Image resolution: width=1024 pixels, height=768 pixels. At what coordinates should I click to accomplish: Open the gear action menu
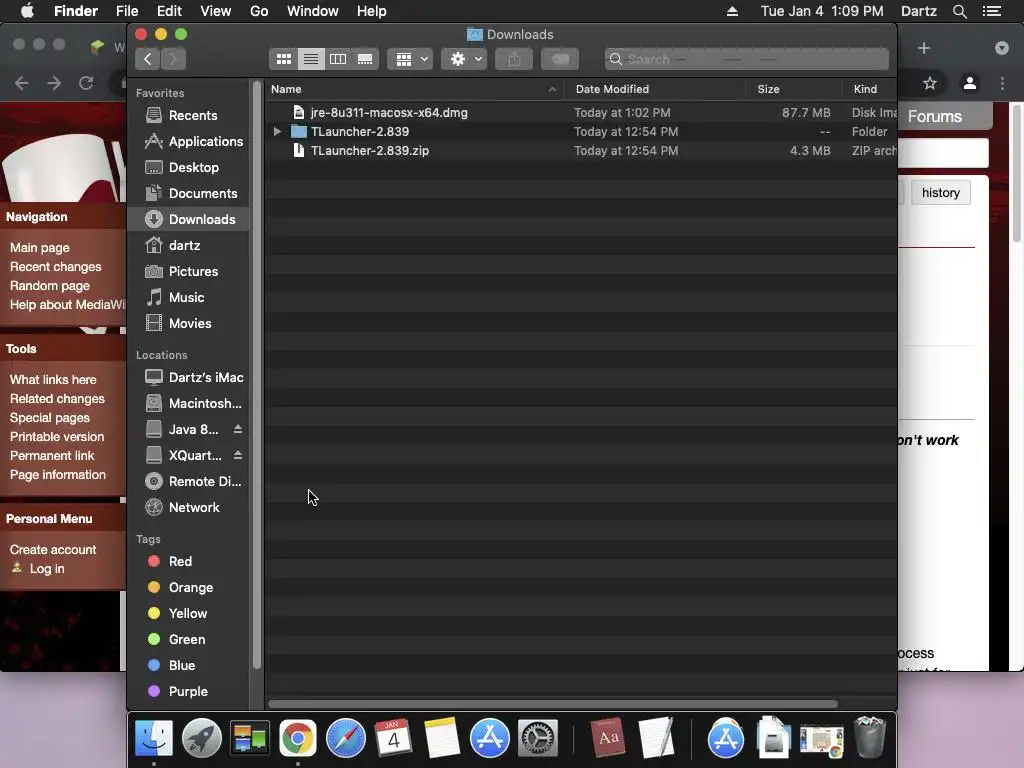pyautogui.click(x=464, y=59)
